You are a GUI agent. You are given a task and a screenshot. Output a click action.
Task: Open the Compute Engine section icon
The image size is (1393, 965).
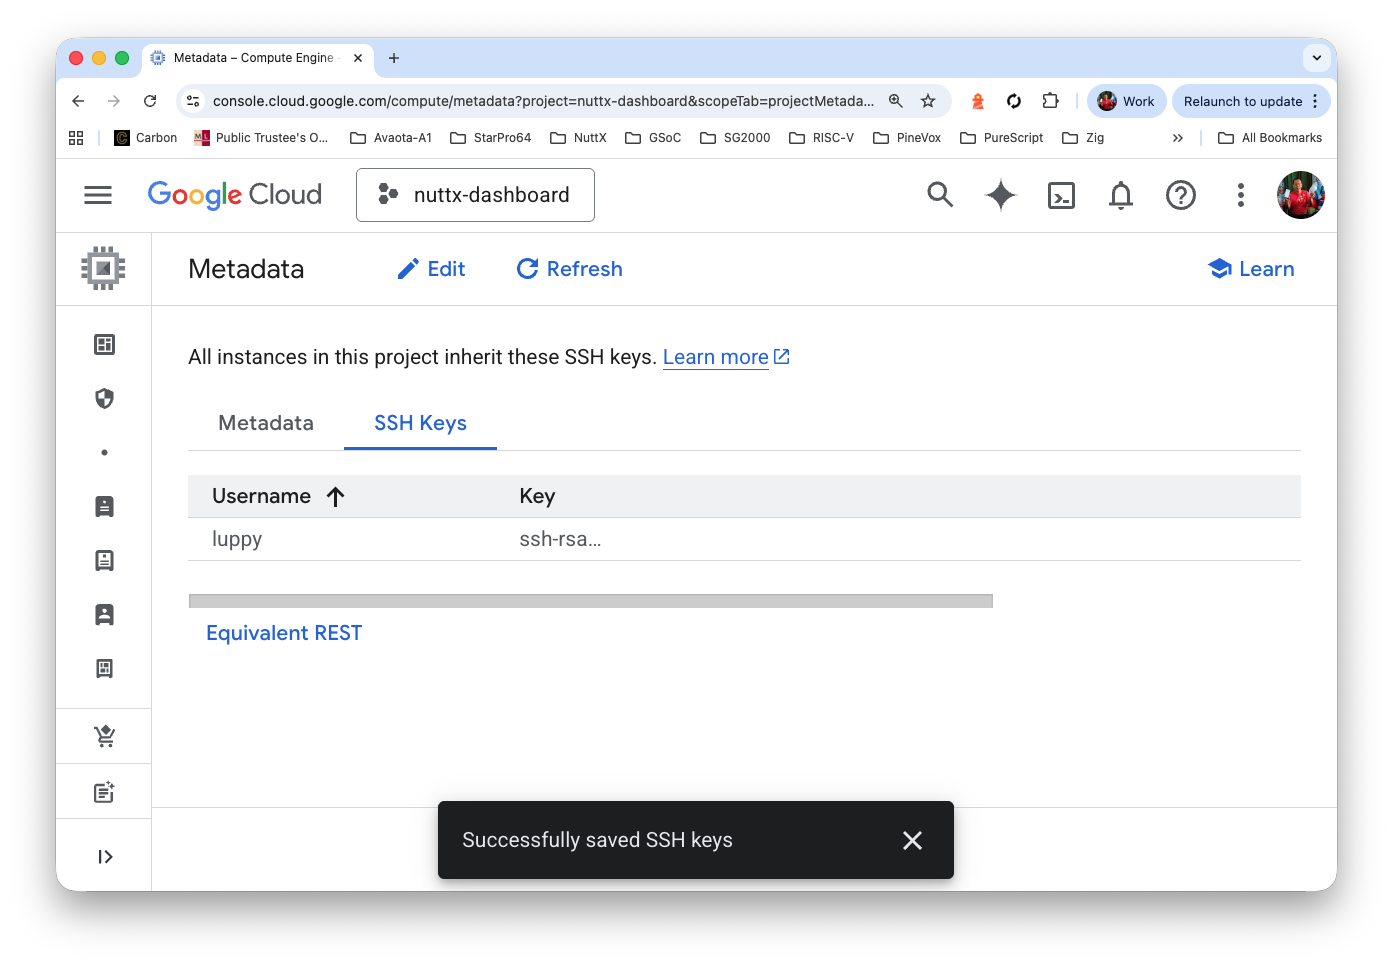point(104,268)
